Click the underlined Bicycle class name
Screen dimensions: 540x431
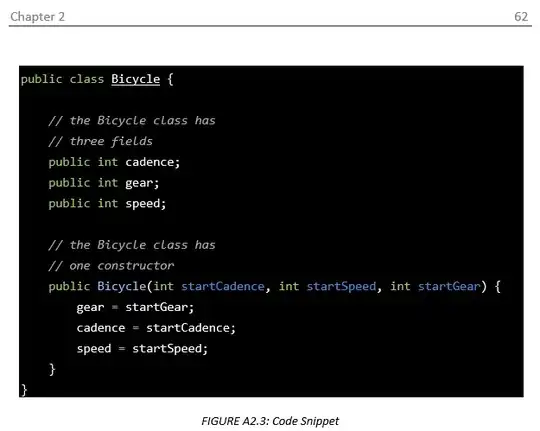coord(136,79)
